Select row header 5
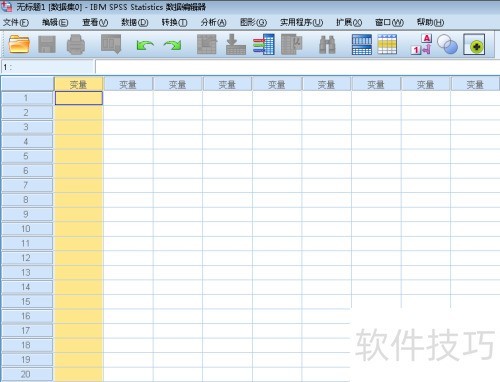 point(27,156)
